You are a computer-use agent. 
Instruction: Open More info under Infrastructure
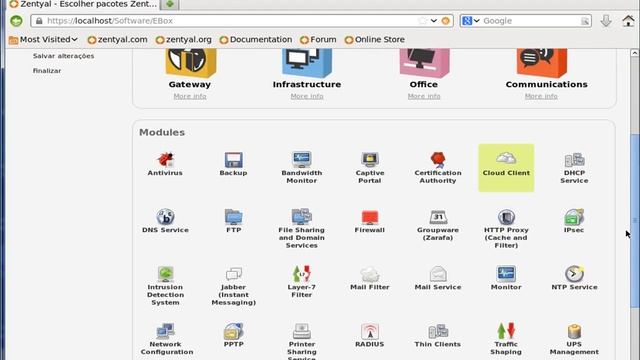pyautogui.click(x=307, y=96)
